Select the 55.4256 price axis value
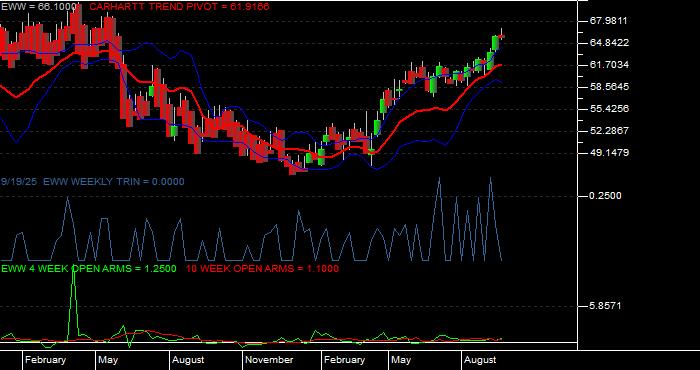This screenshot has width=700, height=370. [608, 109]
